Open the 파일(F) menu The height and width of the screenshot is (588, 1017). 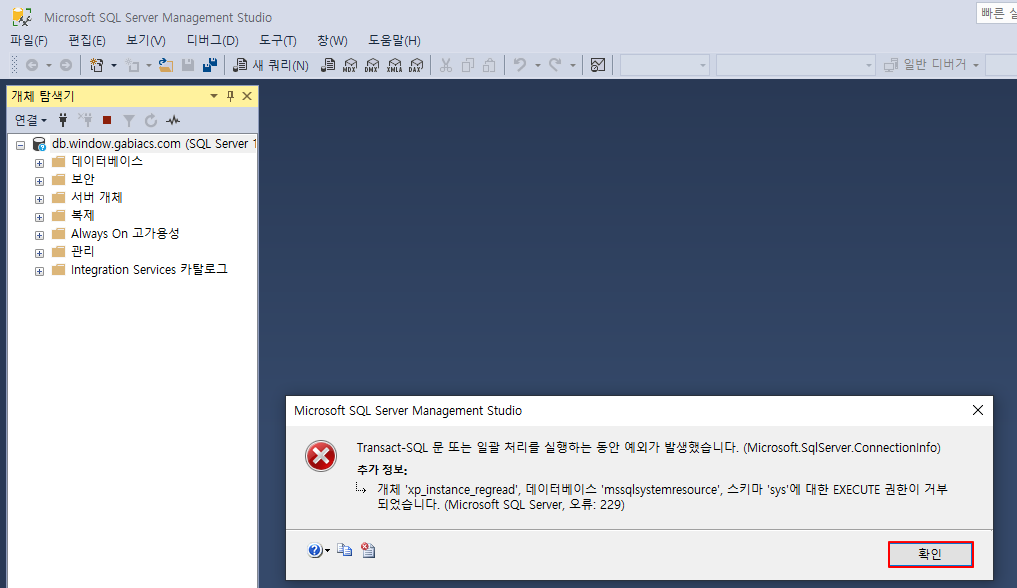pyautogui.click(x=29, y=40)
